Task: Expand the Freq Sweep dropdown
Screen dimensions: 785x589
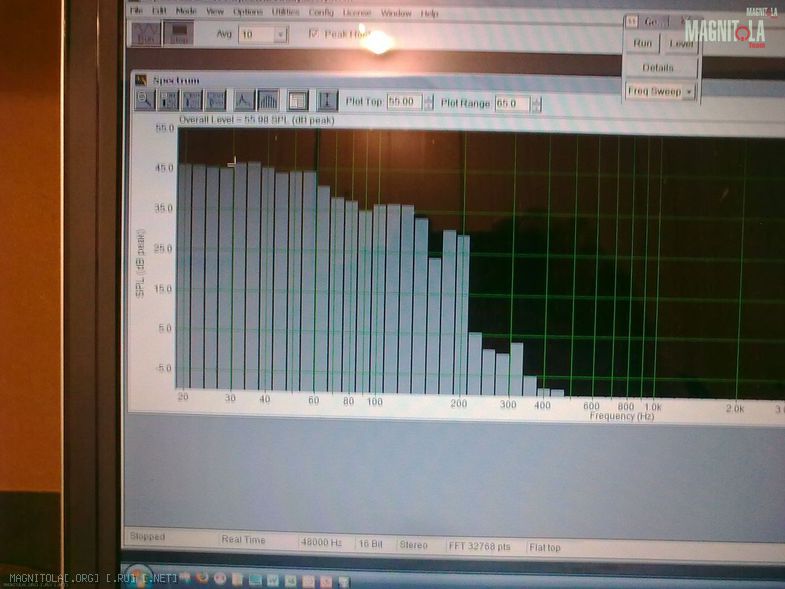Action: click(x=689, y=91)
